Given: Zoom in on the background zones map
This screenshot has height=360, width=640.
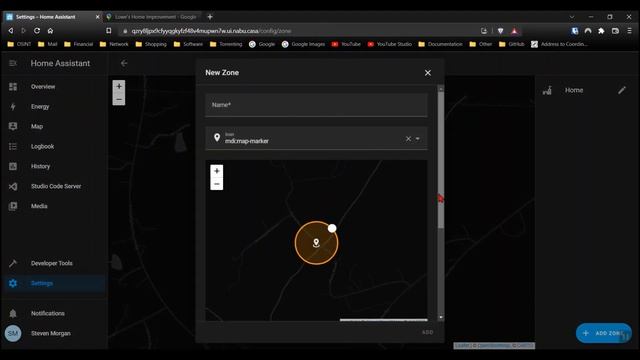Looking at the screenshot, I should tap(119, 87).
